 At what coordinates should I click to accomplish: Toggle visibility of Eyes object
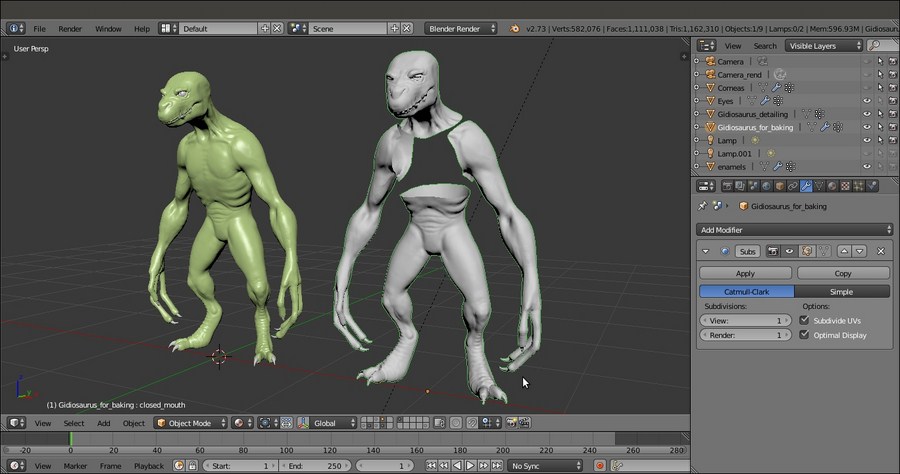867,101
